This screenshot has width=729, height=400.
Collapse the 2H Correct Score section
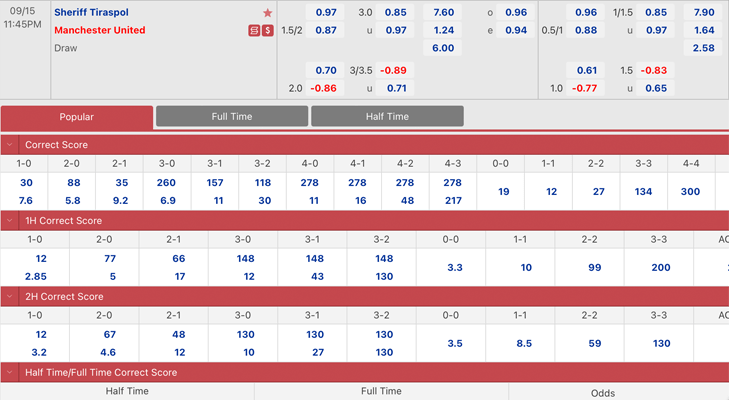point(9,296)
